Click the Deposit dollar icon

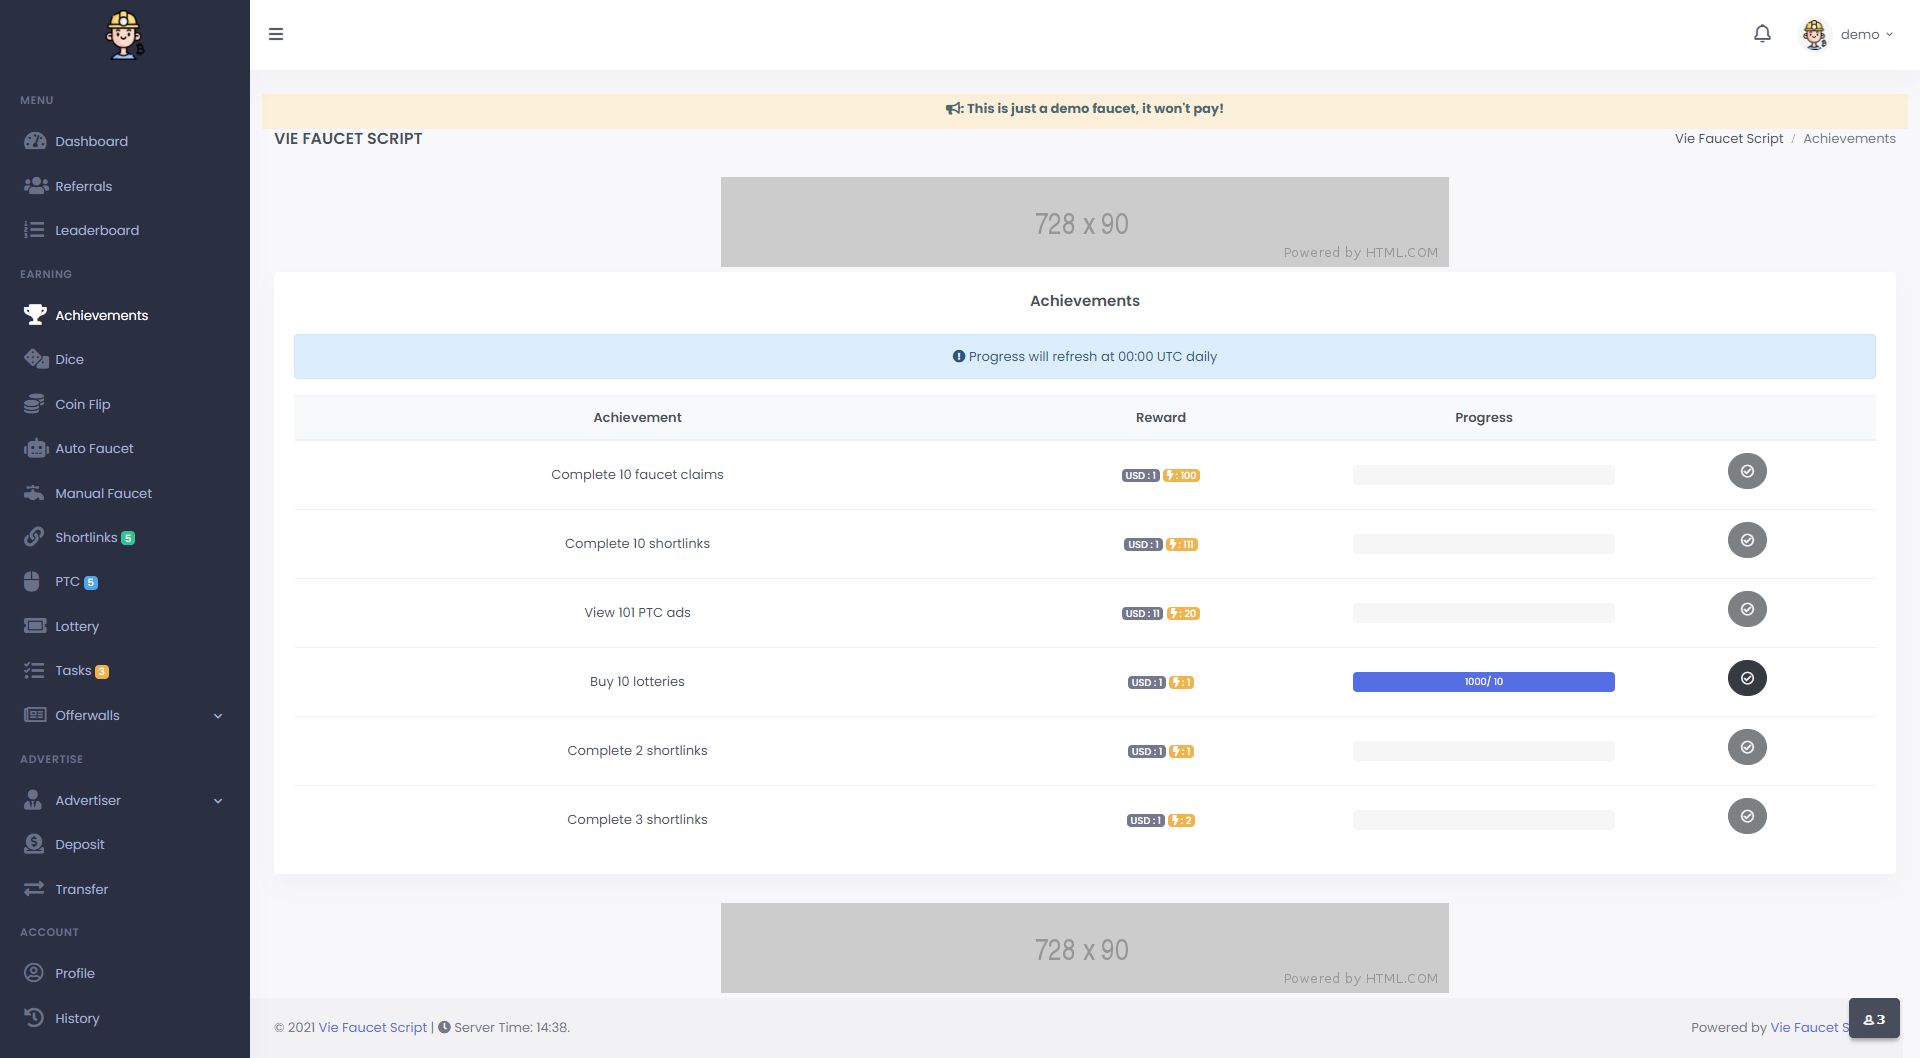point(34,844)
